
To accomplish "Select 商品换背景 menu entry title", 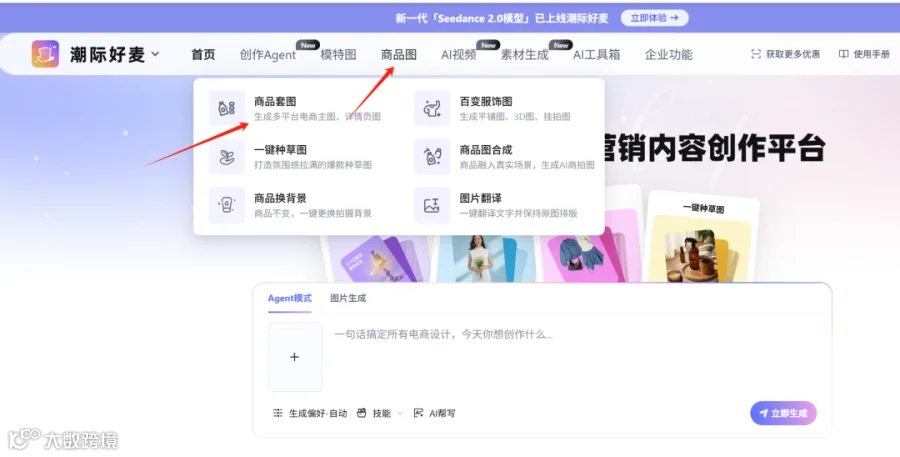I will (280, 198).
